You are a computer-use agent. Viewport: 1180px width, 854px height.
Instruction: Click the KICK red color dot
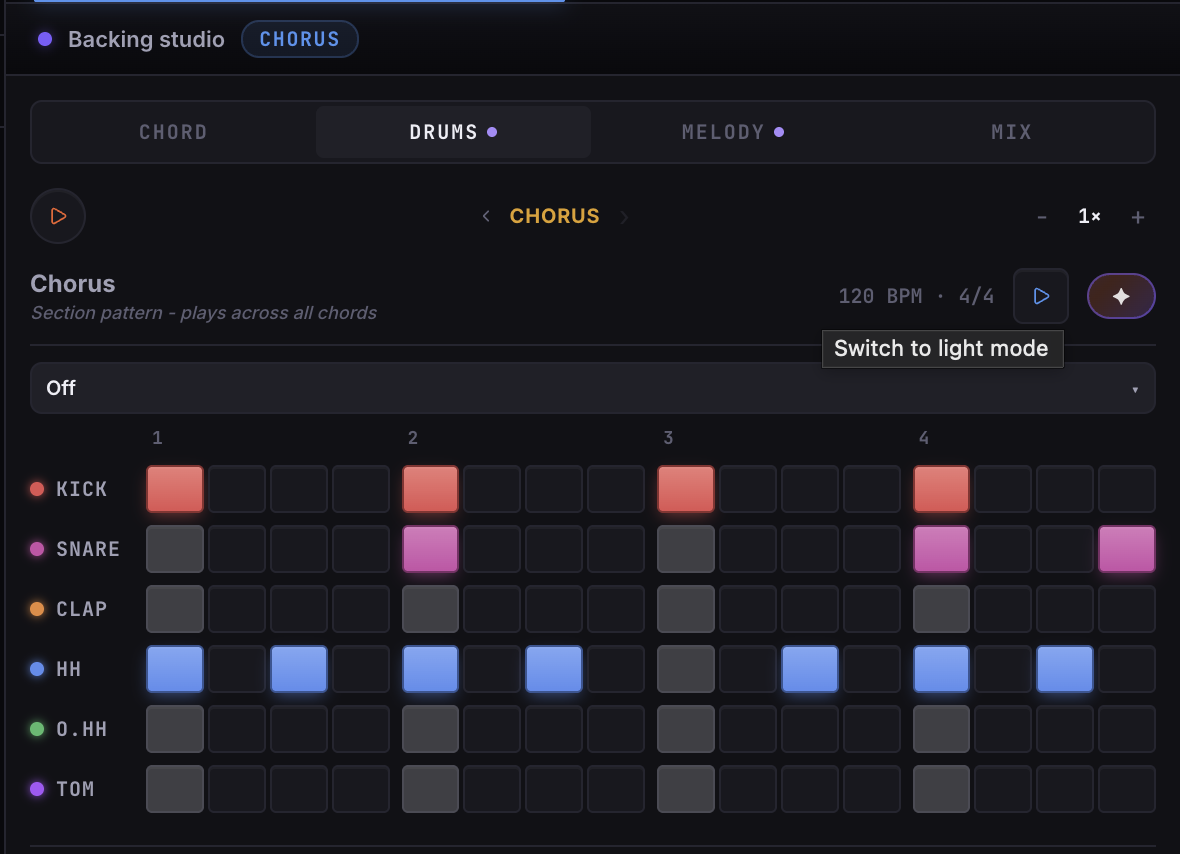pos(37,489)
